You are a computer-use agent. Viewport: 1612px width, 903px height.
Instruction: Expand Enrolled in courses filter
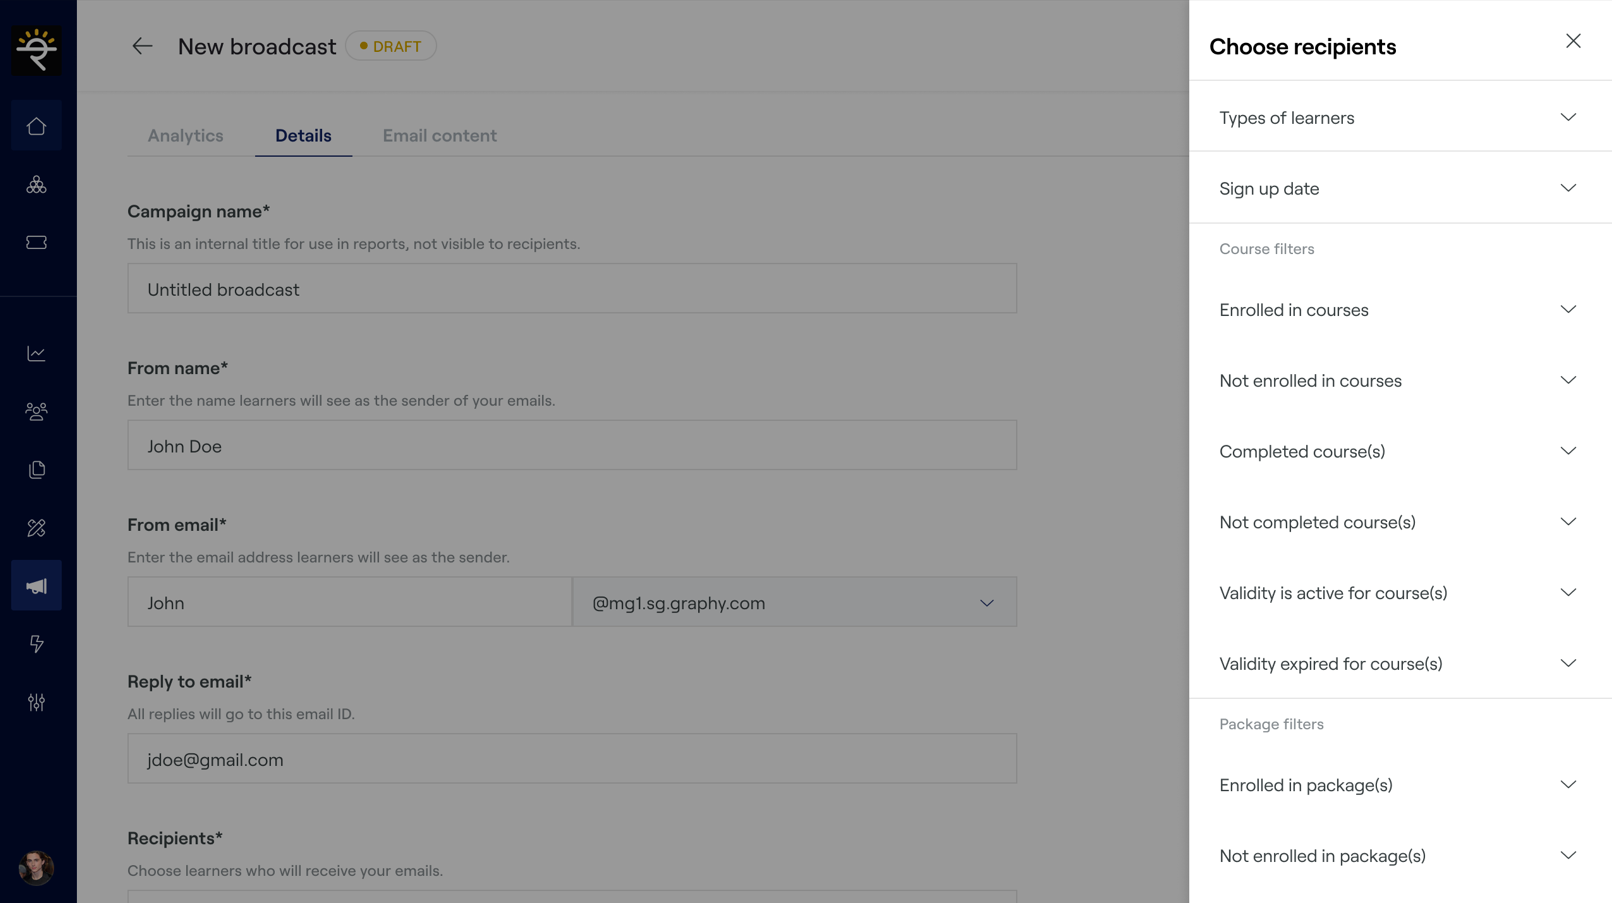click(1399, 310)
